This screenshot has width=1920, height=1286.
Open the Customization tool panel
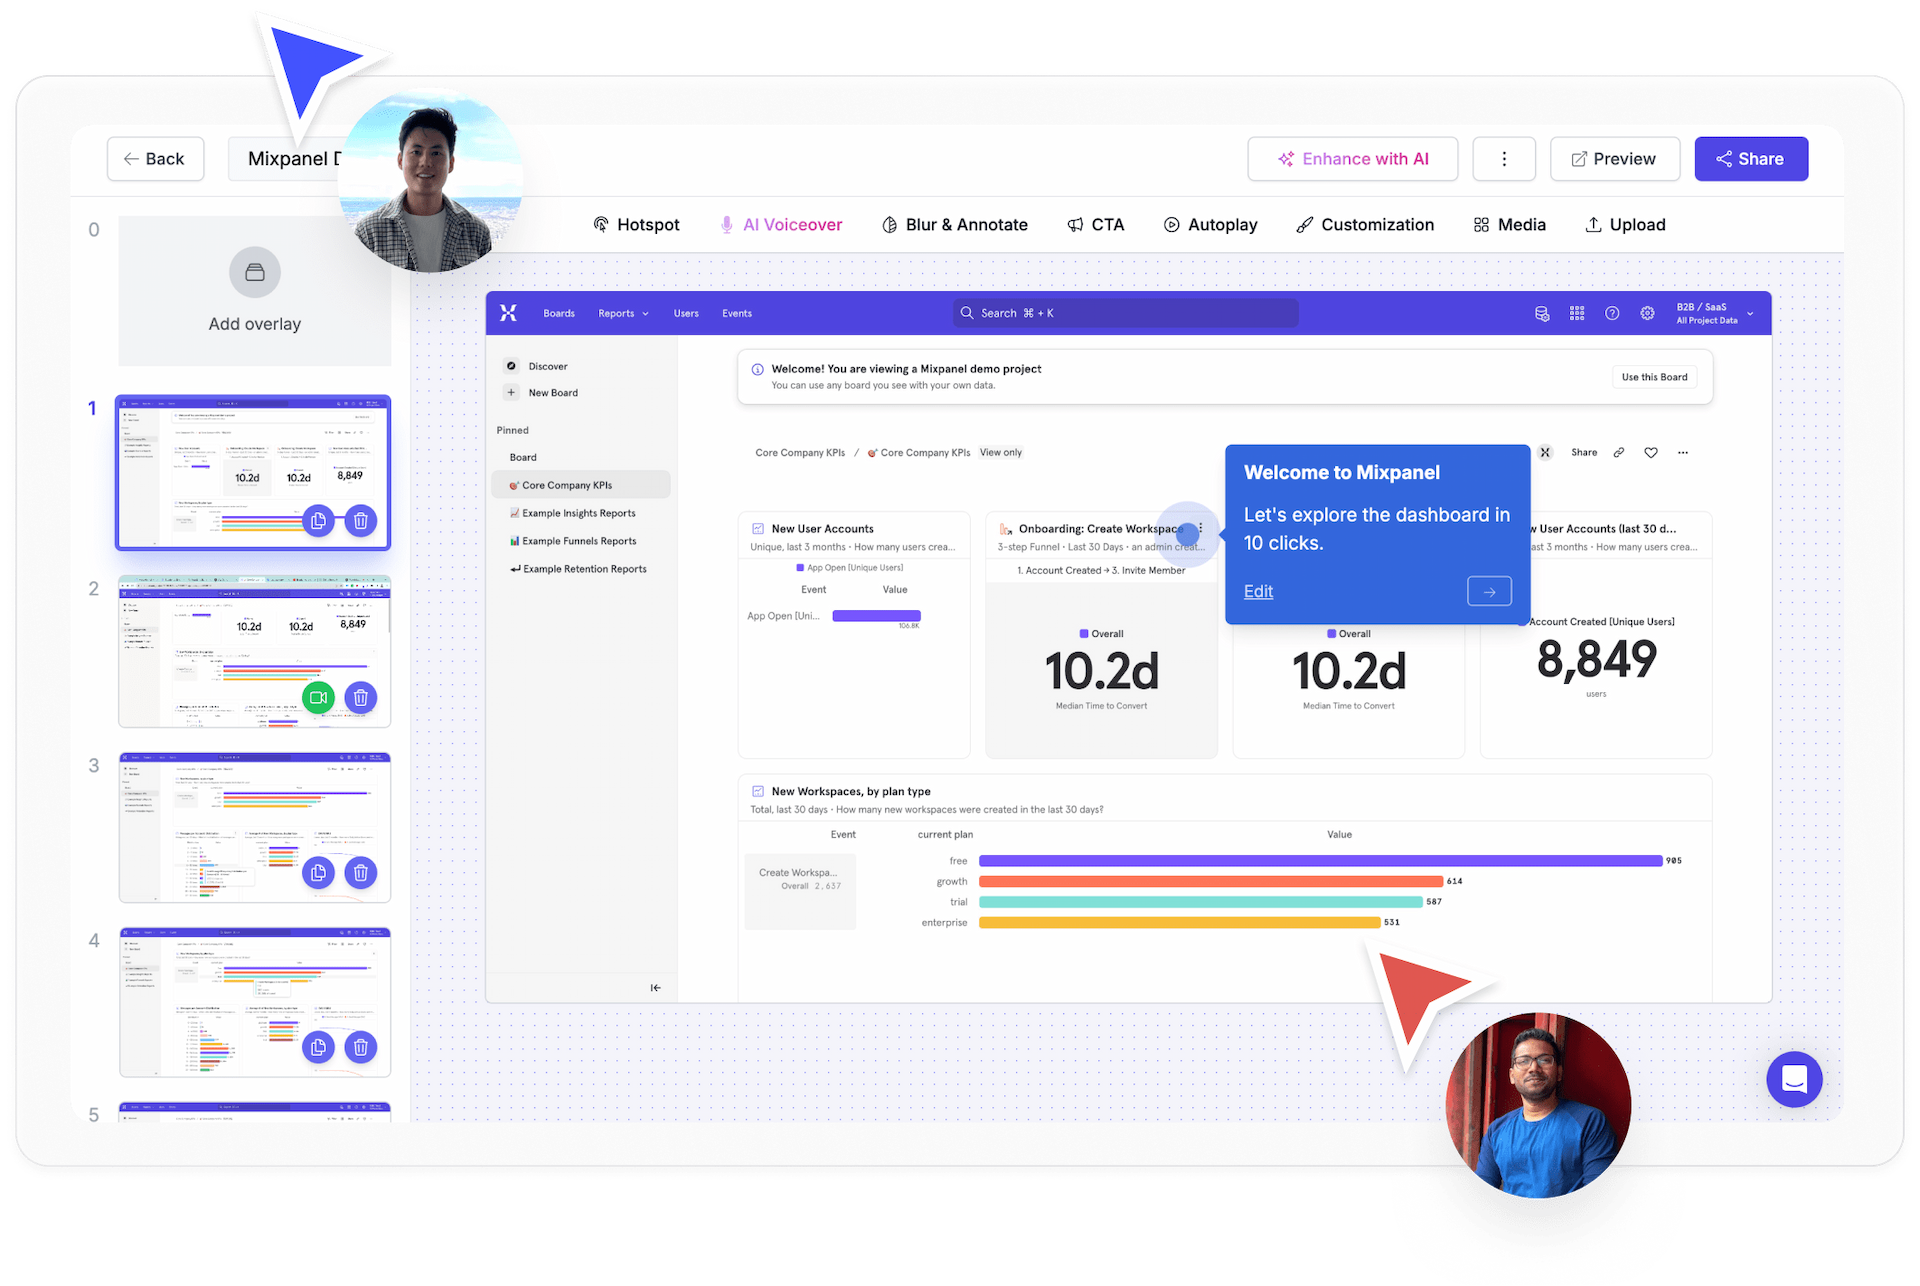[x=1363, y=224]
